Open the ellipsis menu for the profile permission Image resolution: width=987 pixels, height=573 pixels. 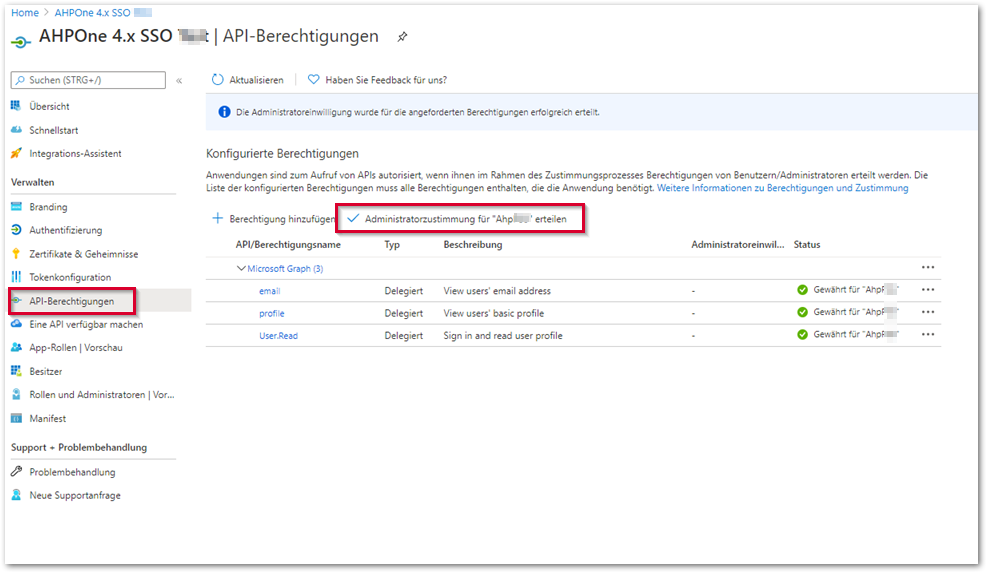click(x=928, y=312)
